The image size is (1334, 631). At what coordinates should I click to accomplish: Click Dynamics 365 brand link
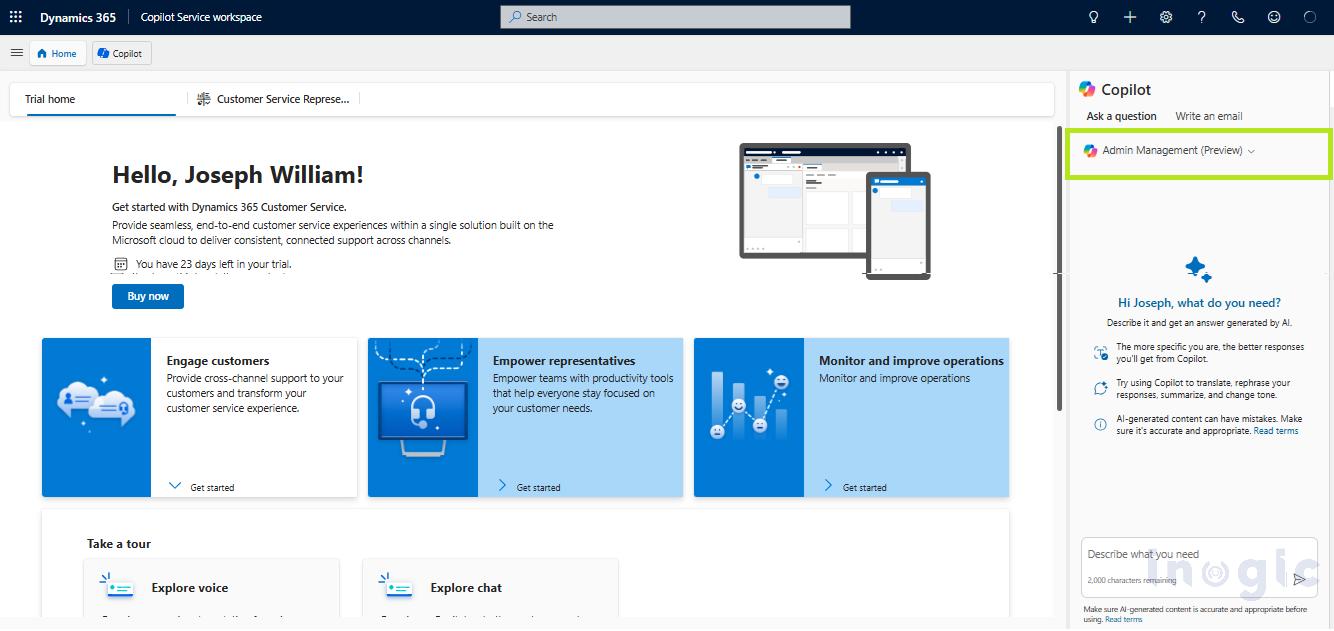78,17
